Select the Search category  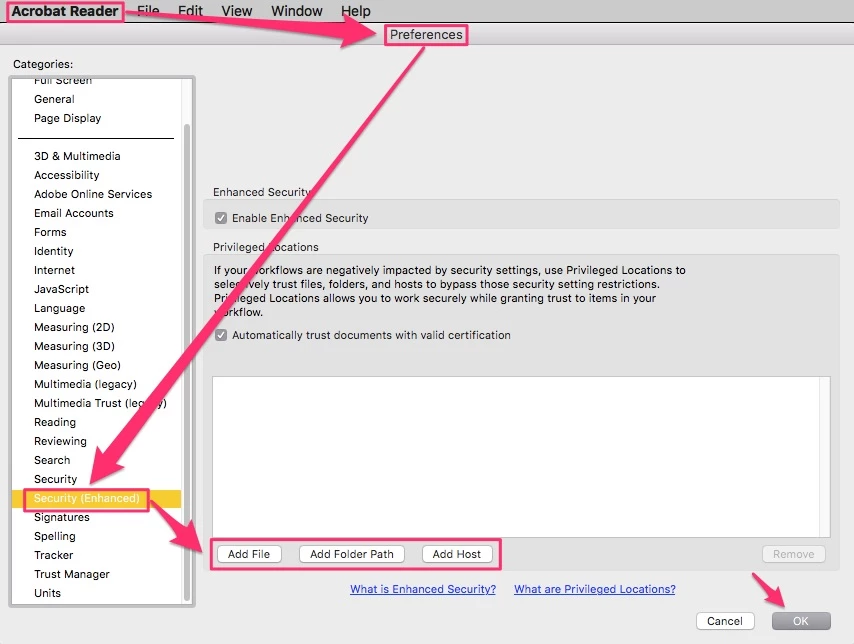pyautogui.click(x=52, y=460)
